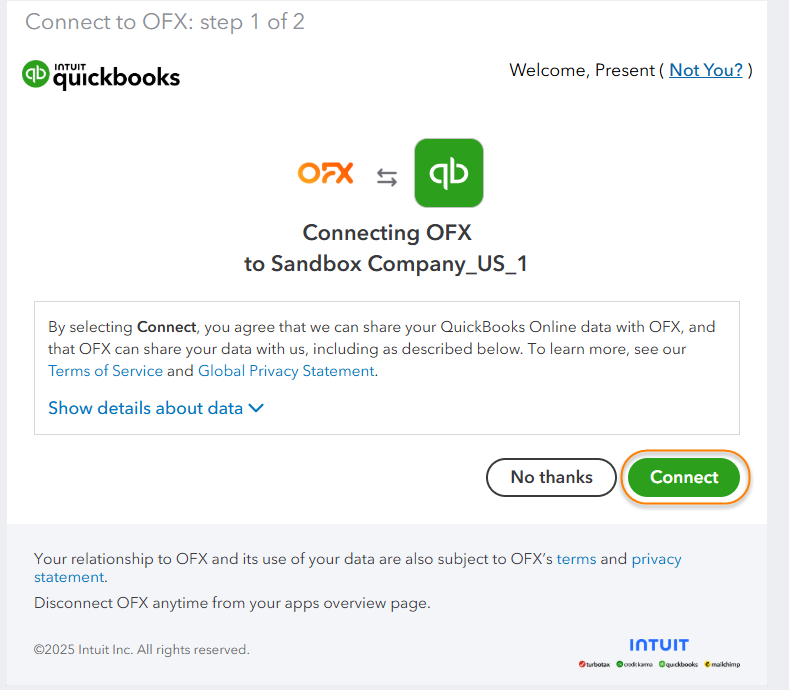Open the Terms of Service link
The width and height of the screenshot is (789, 690).
click(105, 371)
